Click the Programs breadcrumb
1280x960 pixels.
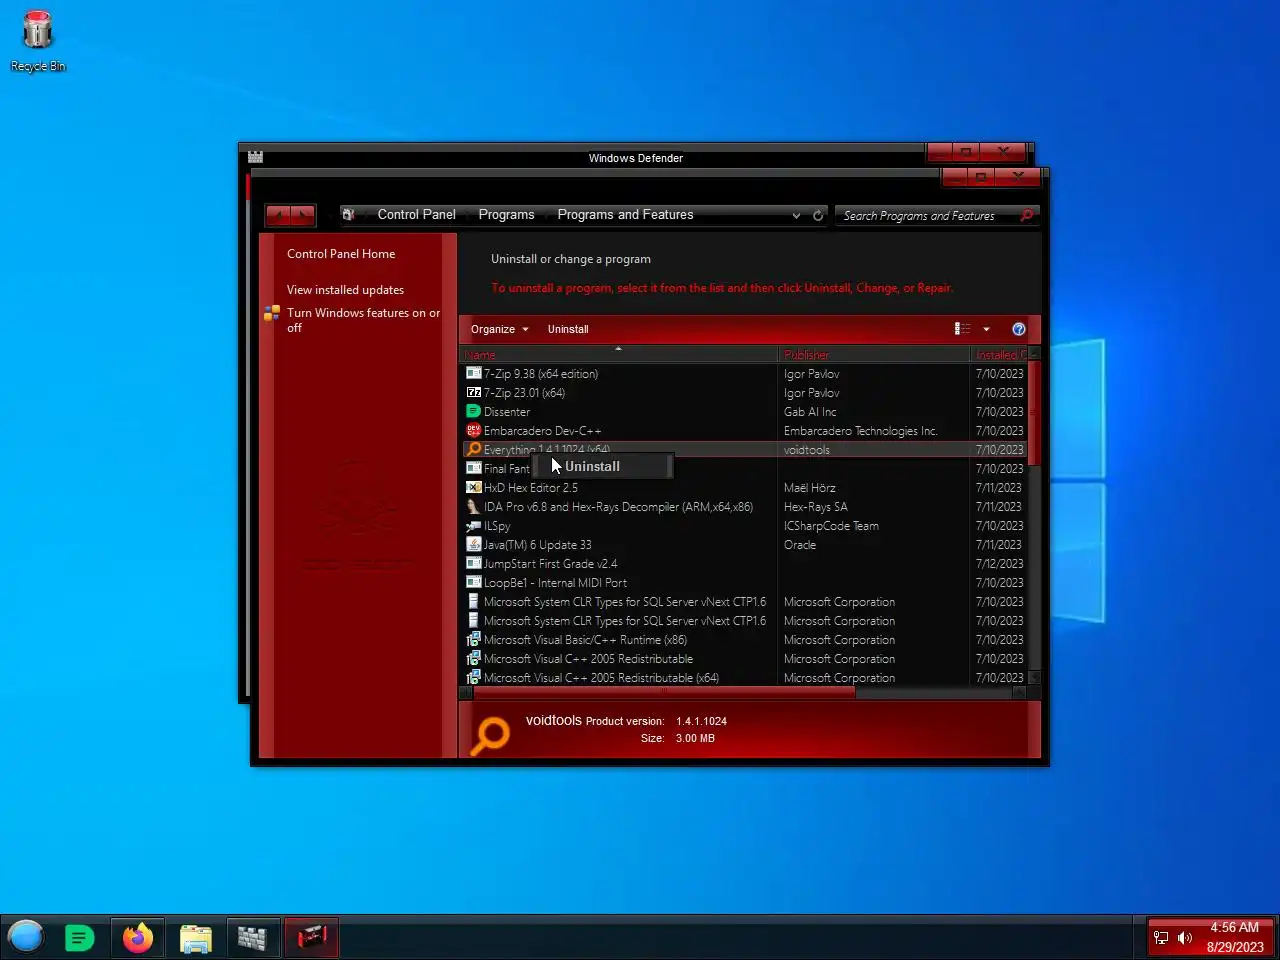[506, 214]
